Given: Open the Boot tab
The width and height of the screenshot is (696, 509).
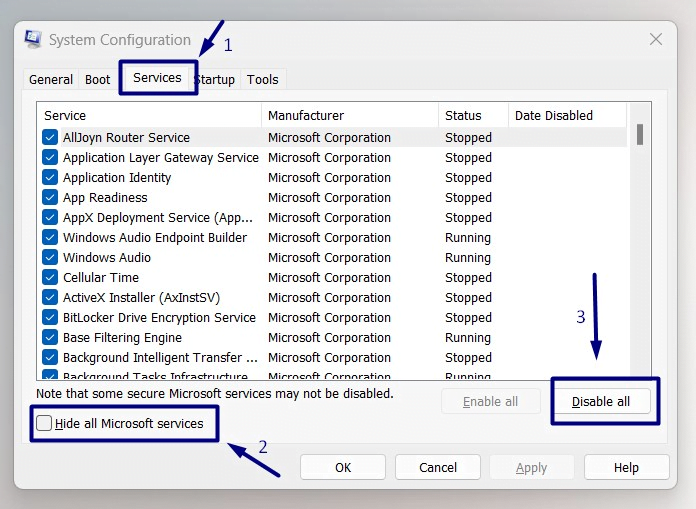Looking at the screenshot, I should pos(98,80).
